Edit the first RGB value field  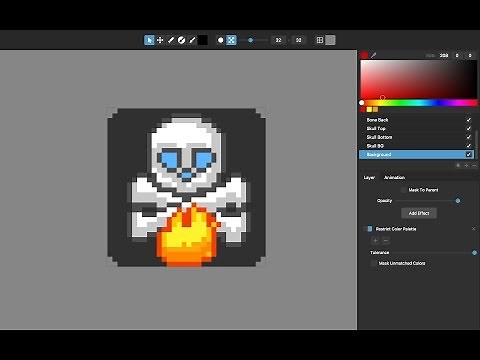444,56
